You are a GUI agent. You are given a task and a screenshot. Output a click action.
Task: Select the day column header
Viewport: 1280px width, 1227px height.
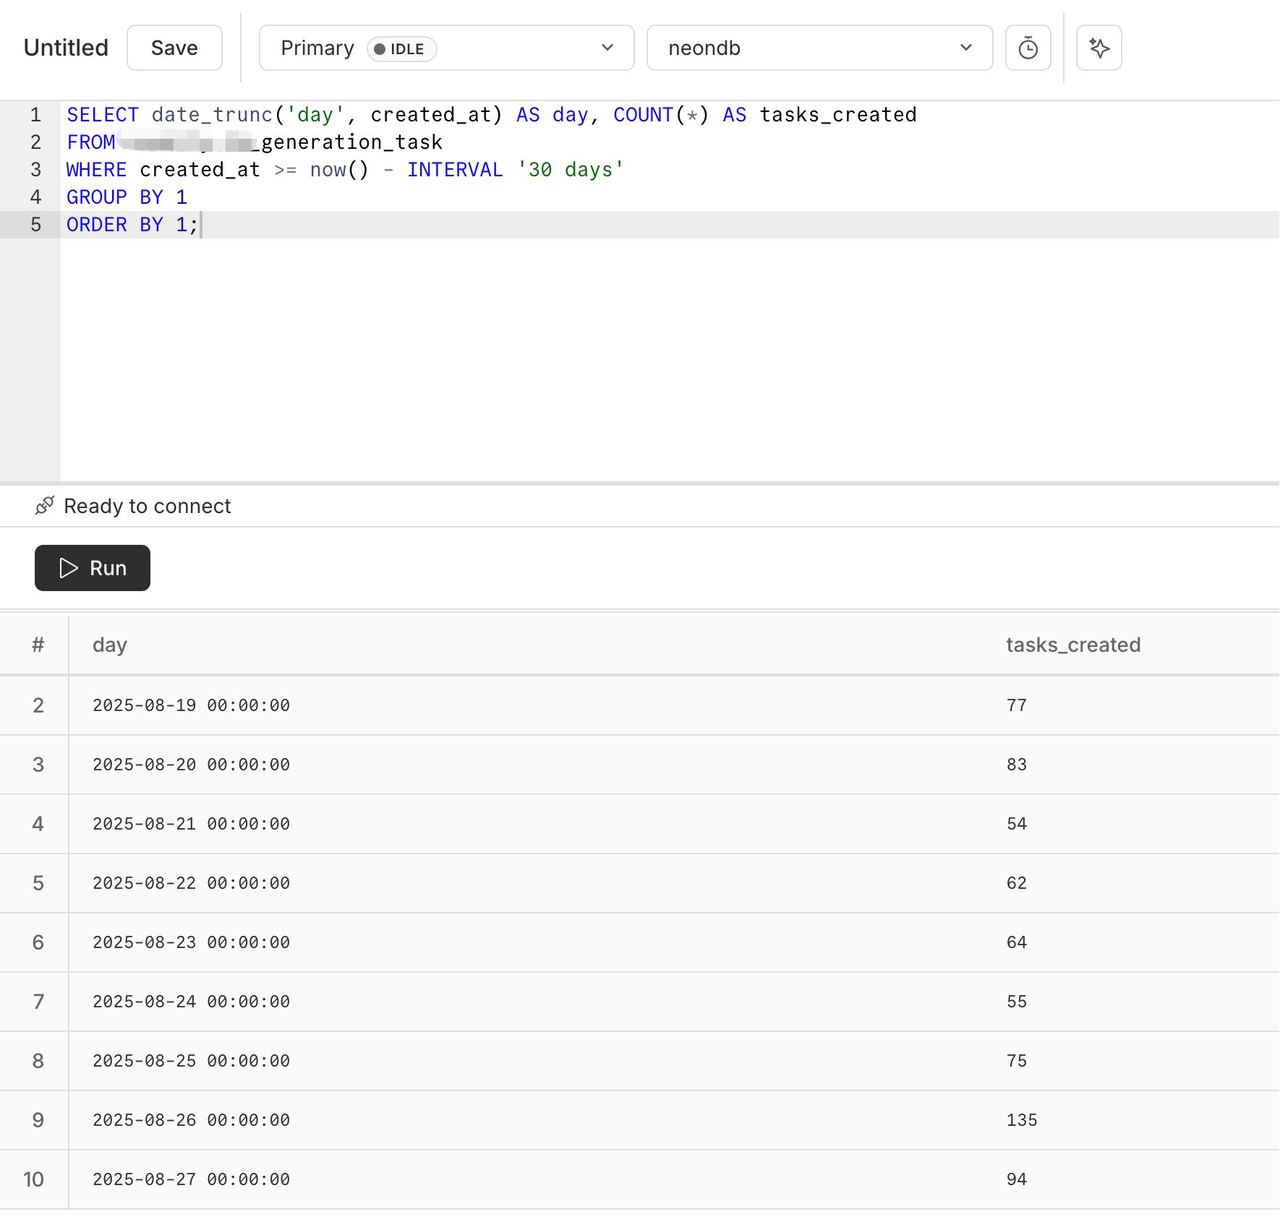(110, 645)
